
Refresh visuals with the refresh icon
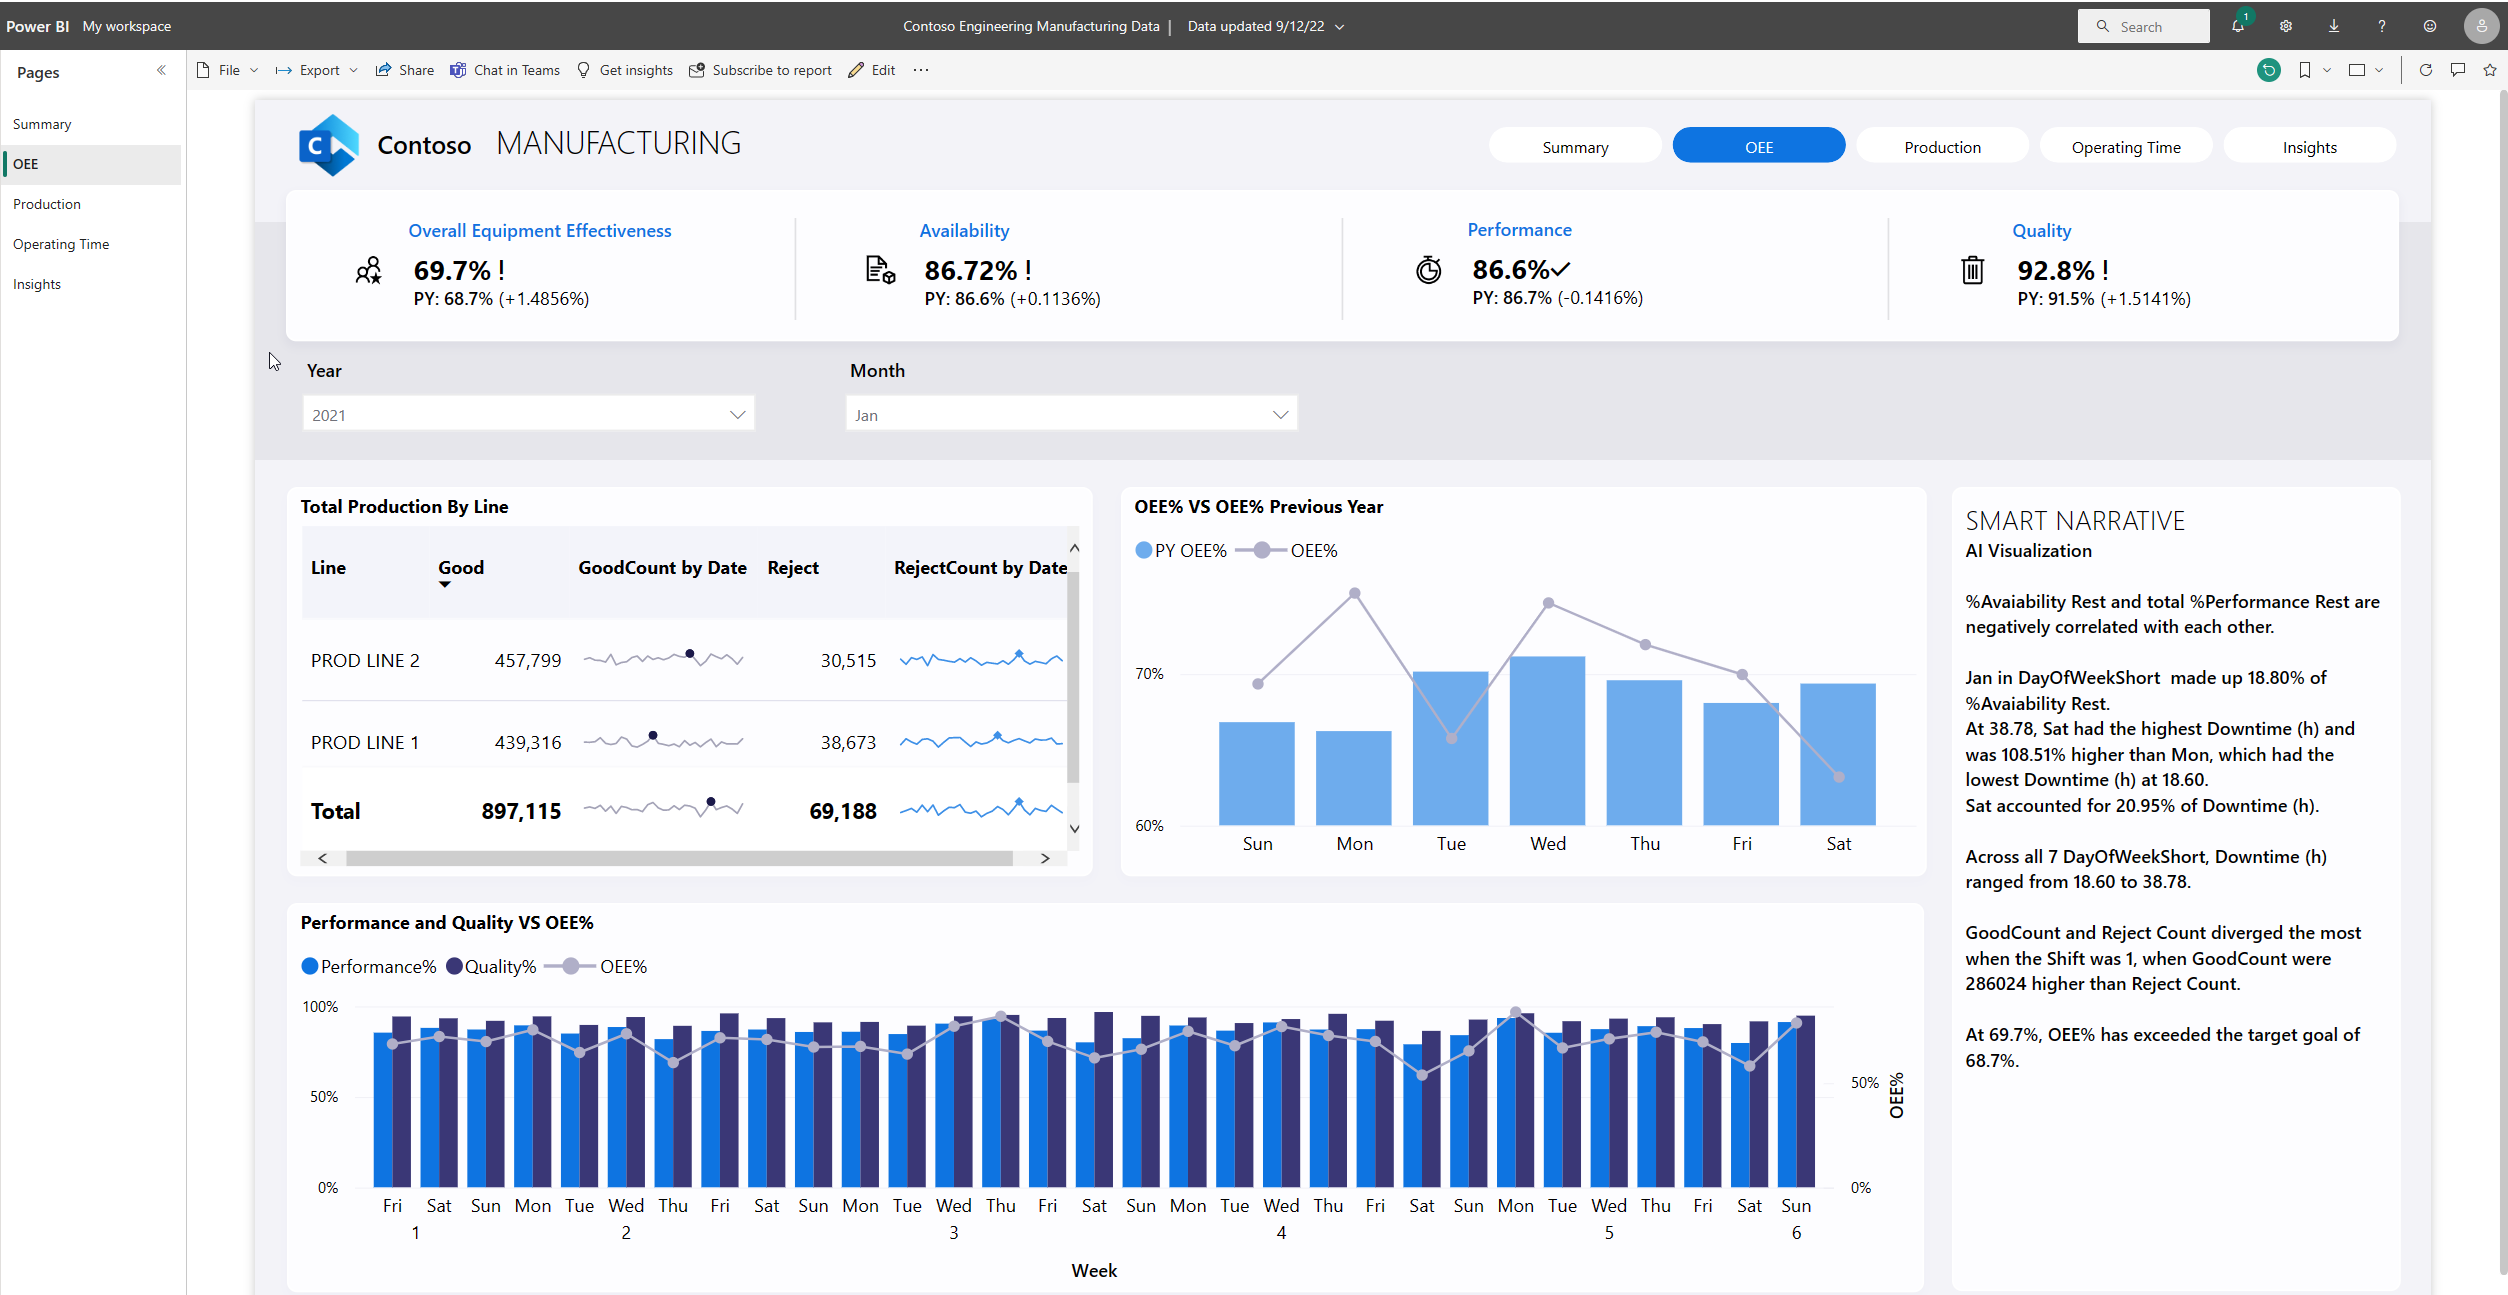(2425, 70)
